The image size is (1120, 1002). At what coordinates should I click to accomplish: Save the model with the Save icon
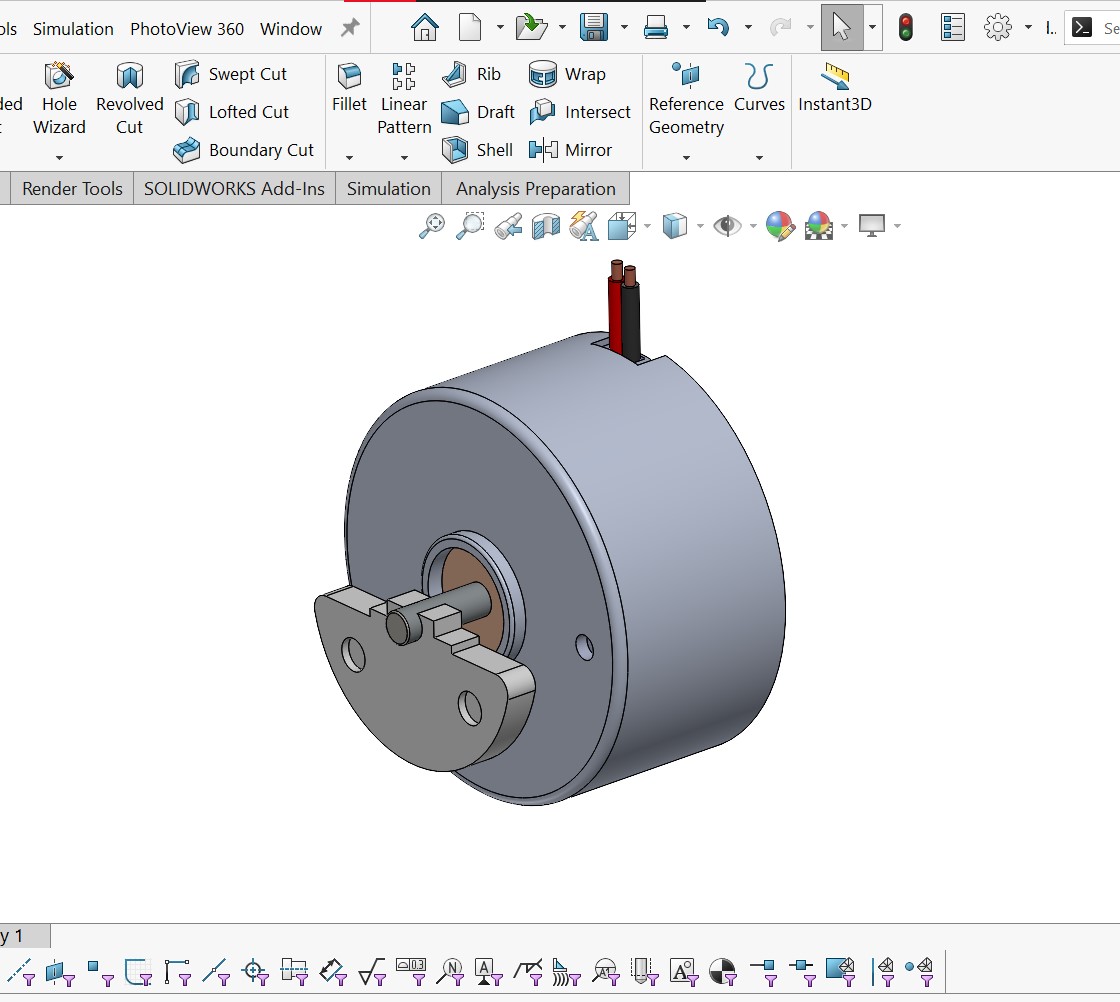pos(594,28)
